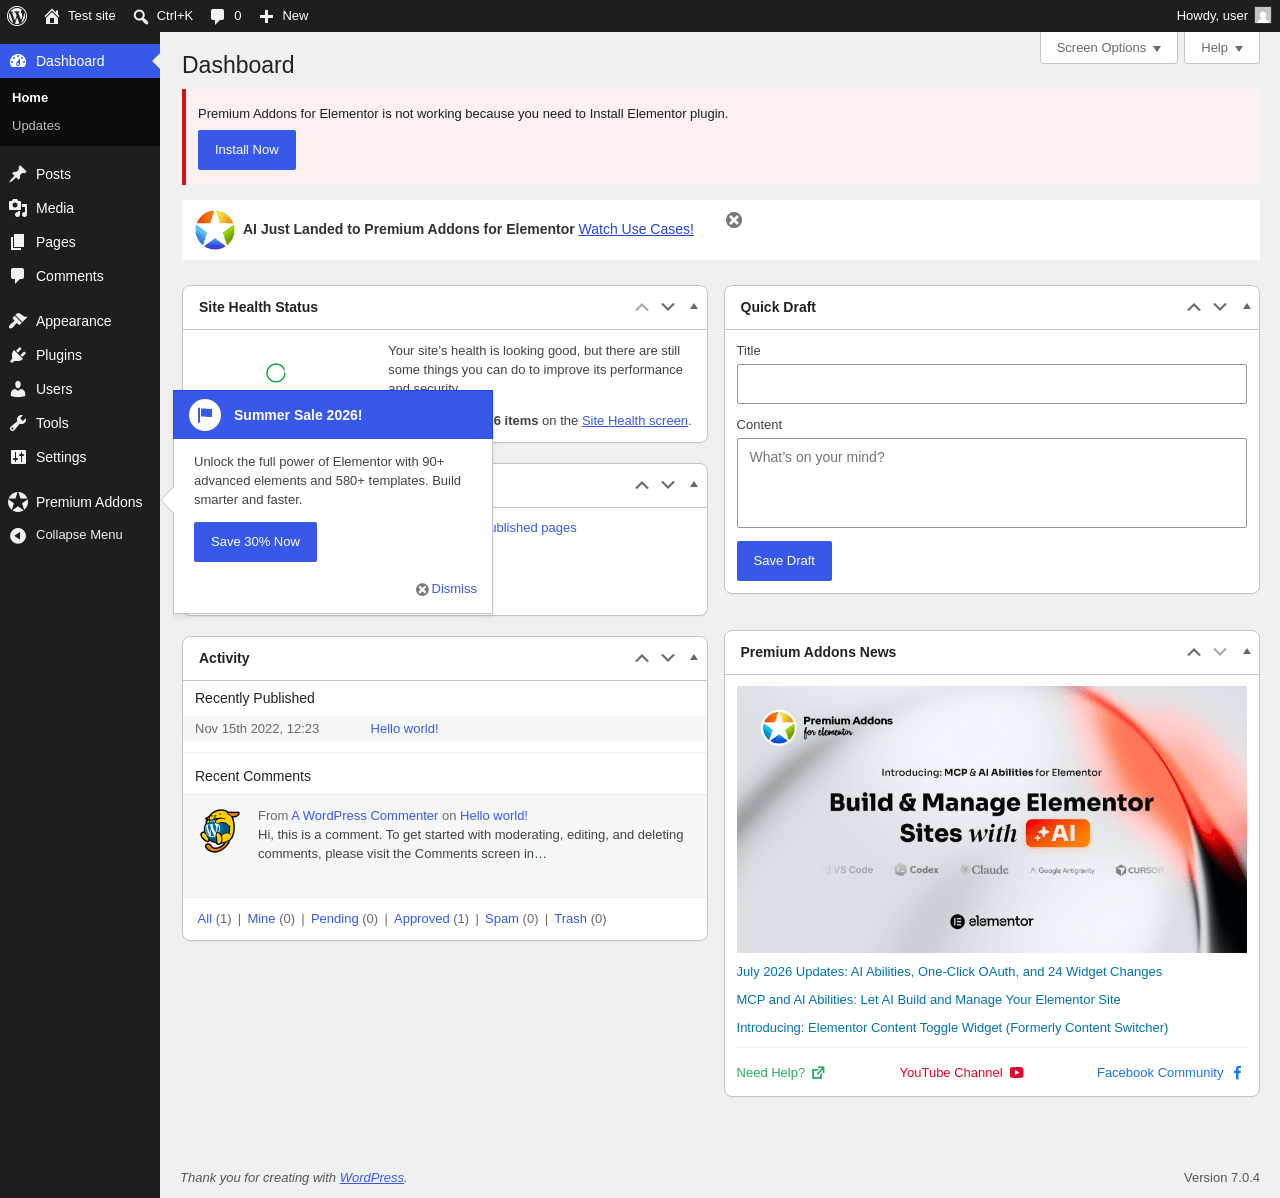Move Site Health Status panel down

(668, 307)
